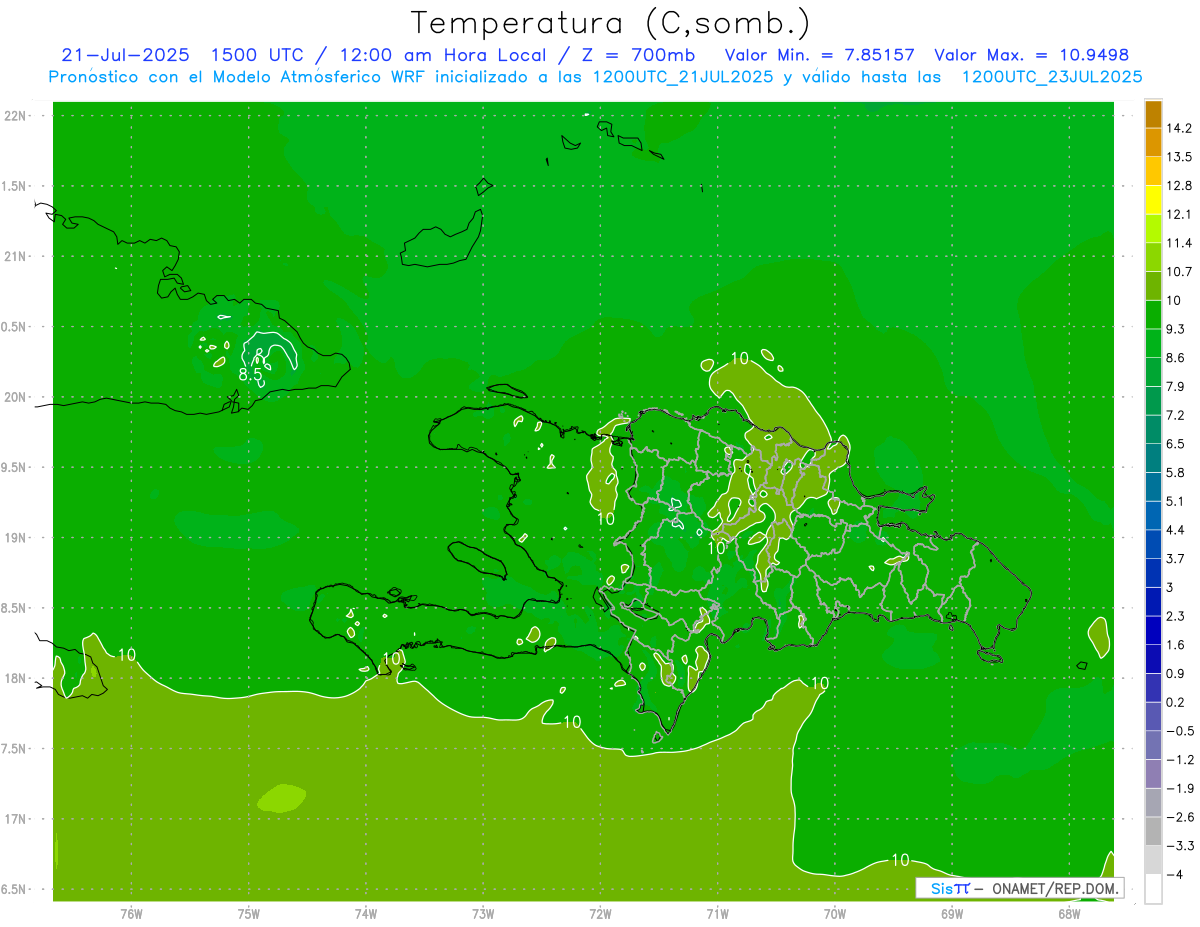Click the "8.6" value on the color legend
The width and height of the screenshot is (1200, 927).
tap(1176, 358)
